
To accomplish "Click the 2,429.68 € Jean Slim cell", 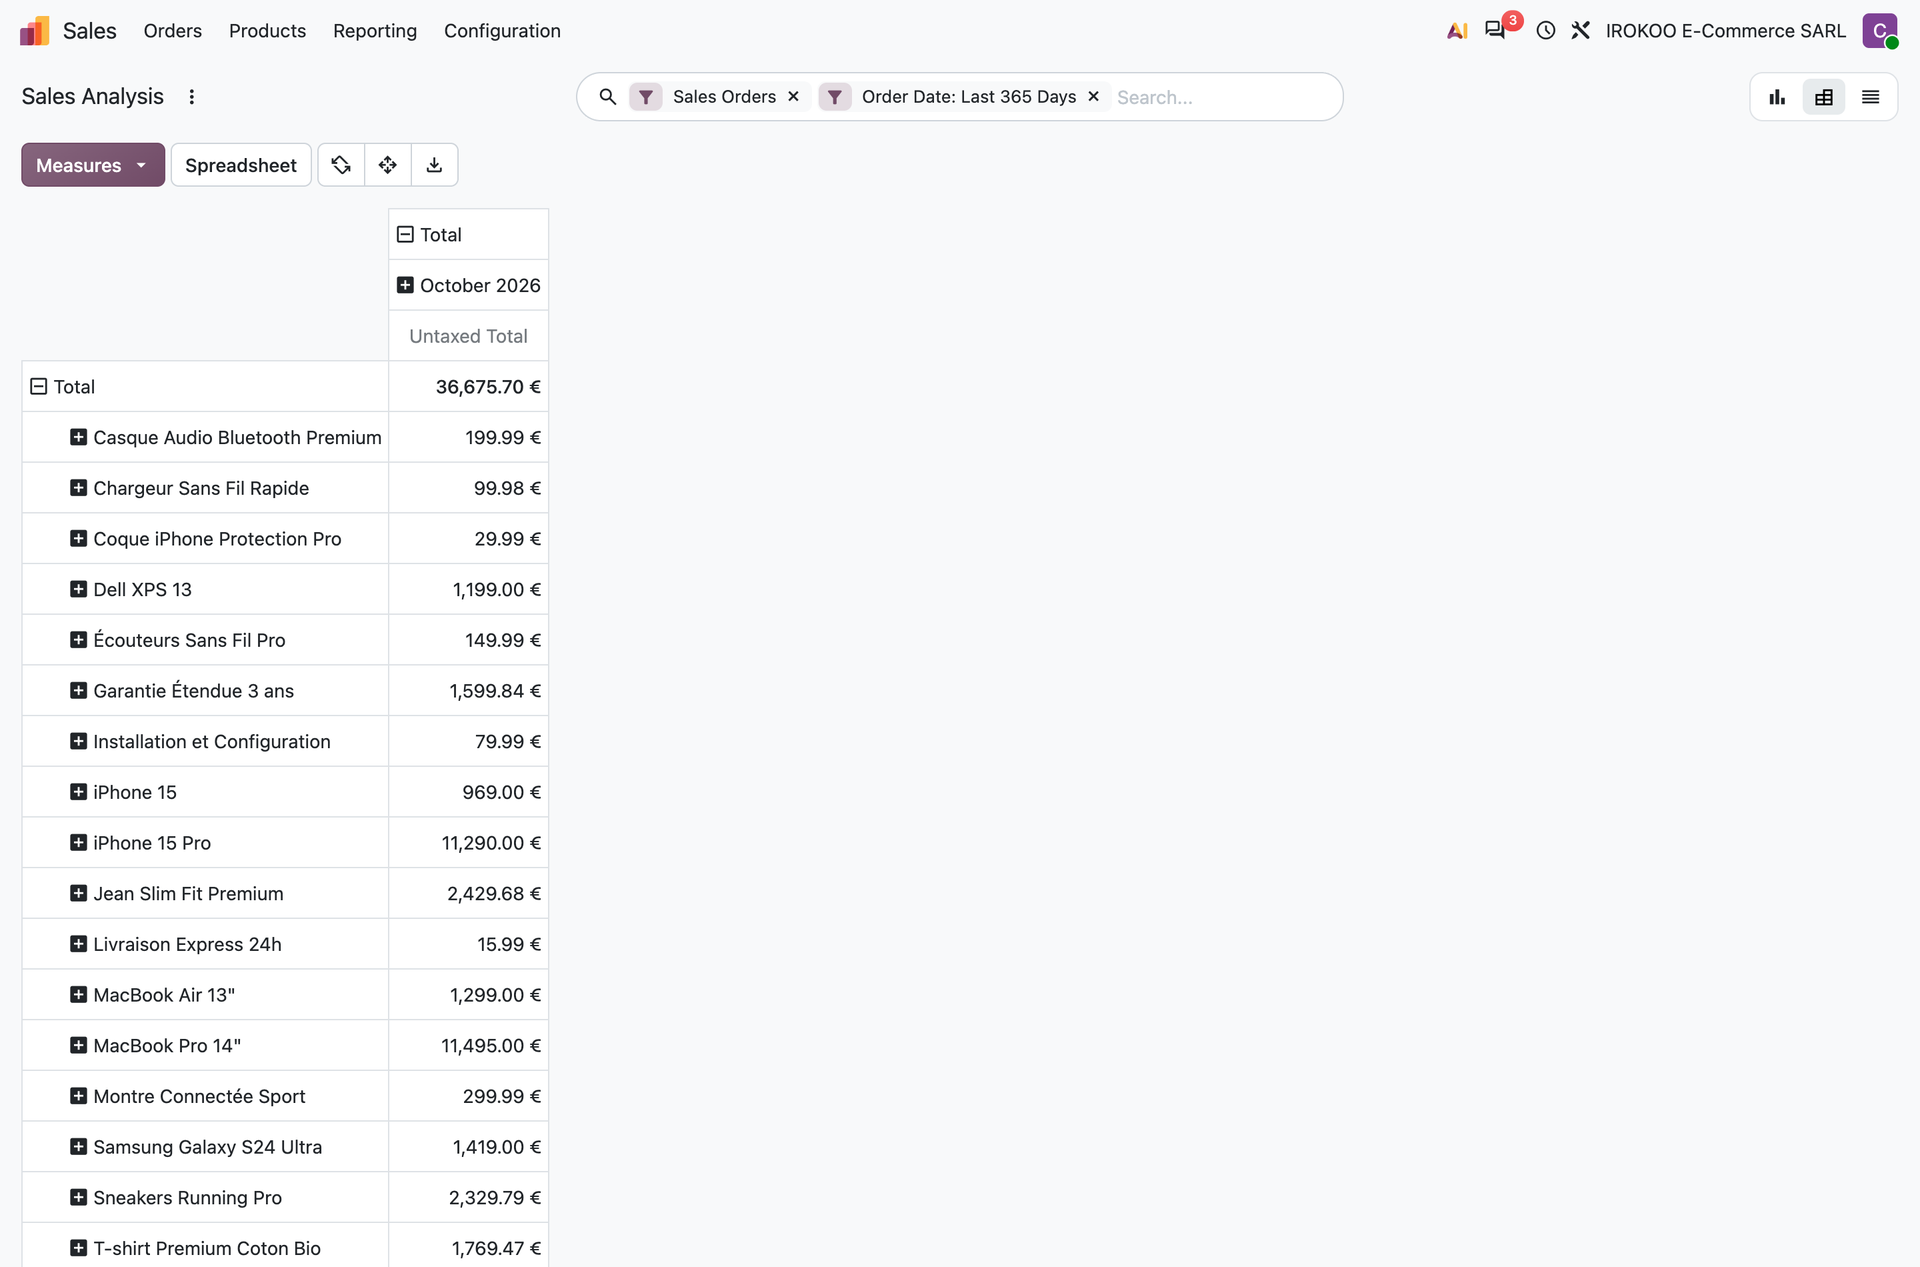I will click(468, 893).
